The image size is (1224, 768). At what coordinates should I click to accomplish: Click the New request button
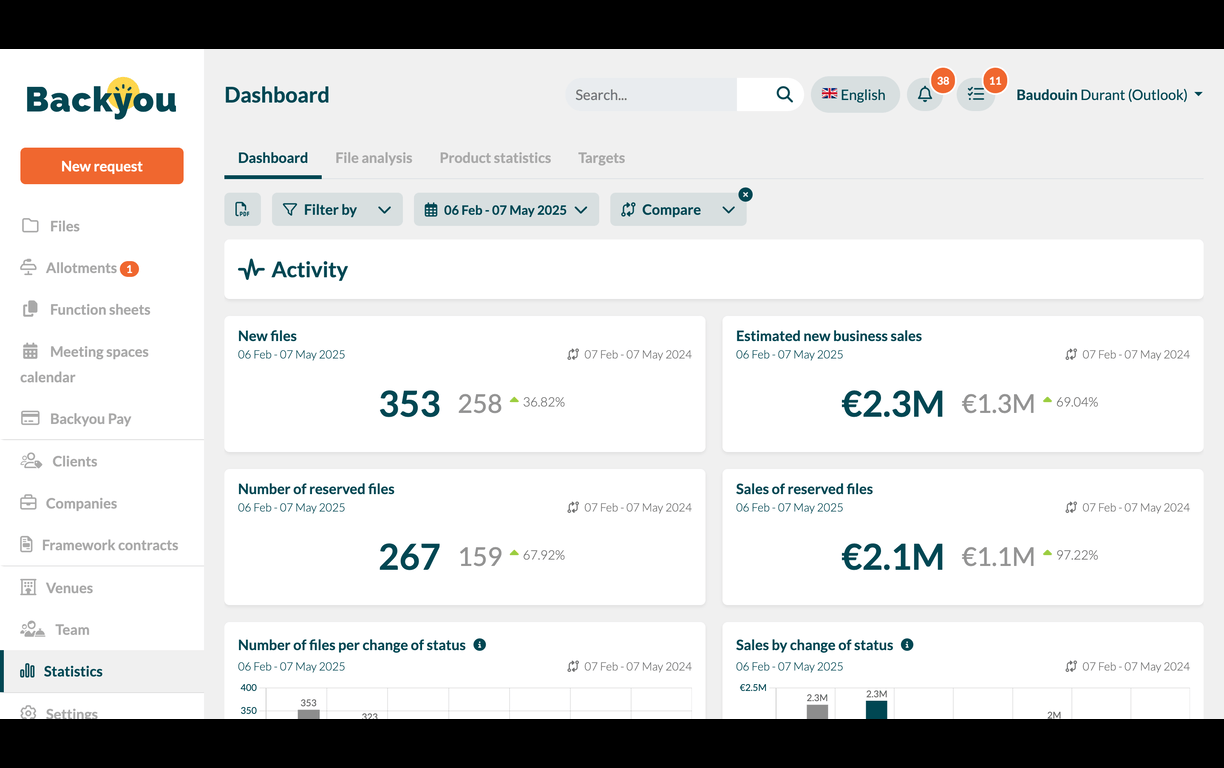tap(102, 166)
